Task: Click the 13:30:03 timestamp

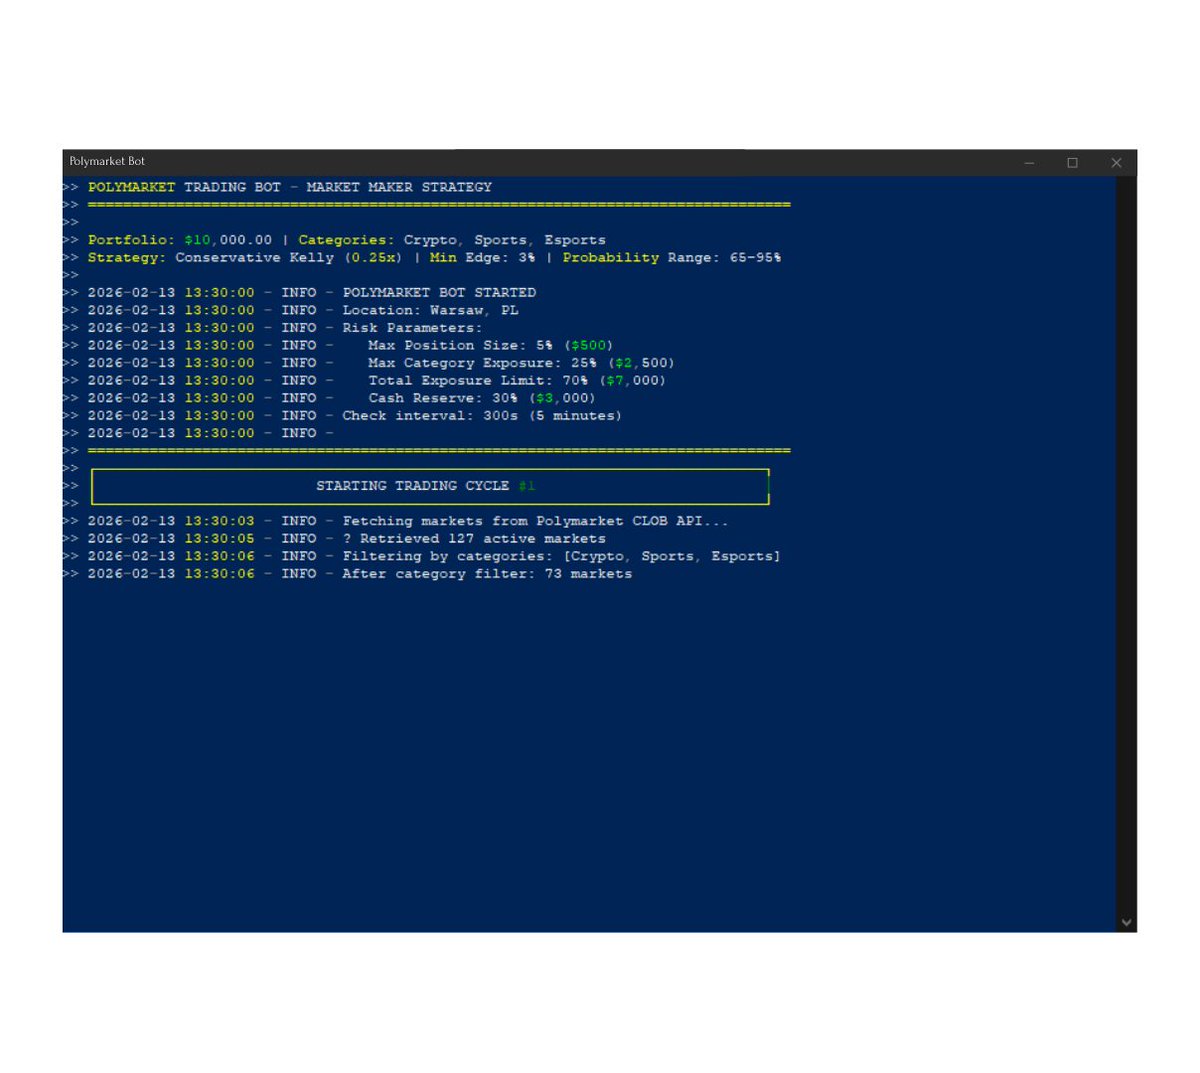Action: pyautogui.click(x=219, y=521)
